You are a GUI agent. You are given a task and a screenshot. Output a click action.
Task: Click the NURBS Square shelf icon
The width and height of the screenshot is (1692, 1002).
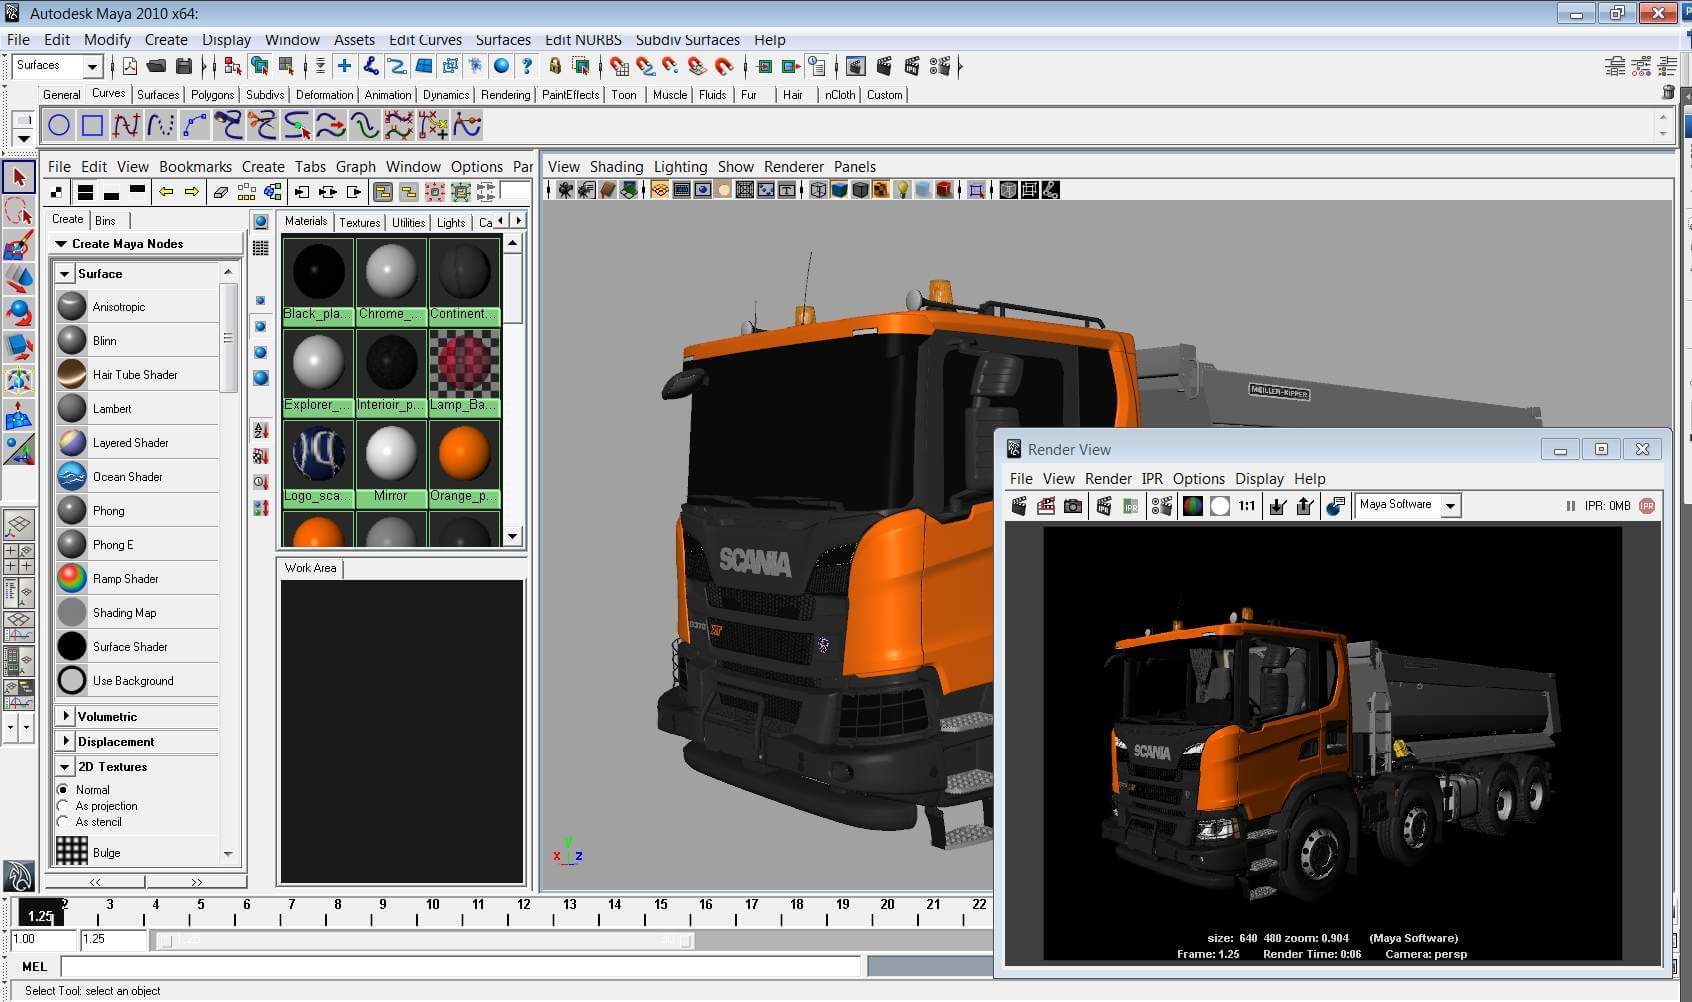click(x=92, y=125)
